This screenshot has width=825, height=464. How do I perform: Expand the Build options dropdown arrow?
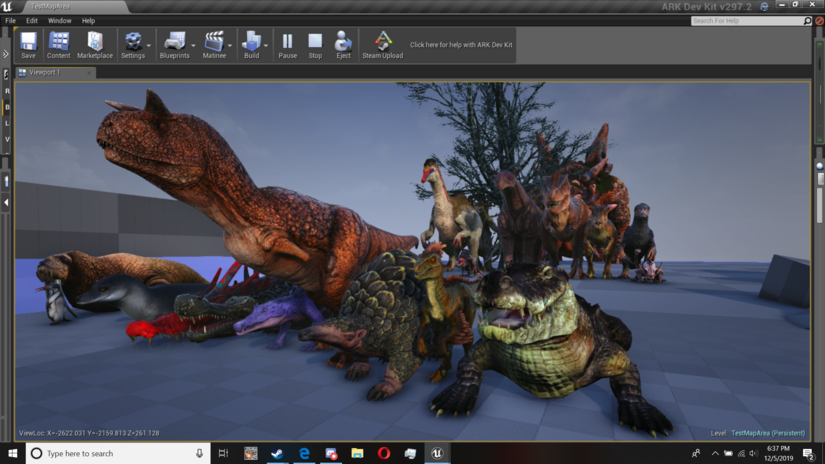point(266,45)
